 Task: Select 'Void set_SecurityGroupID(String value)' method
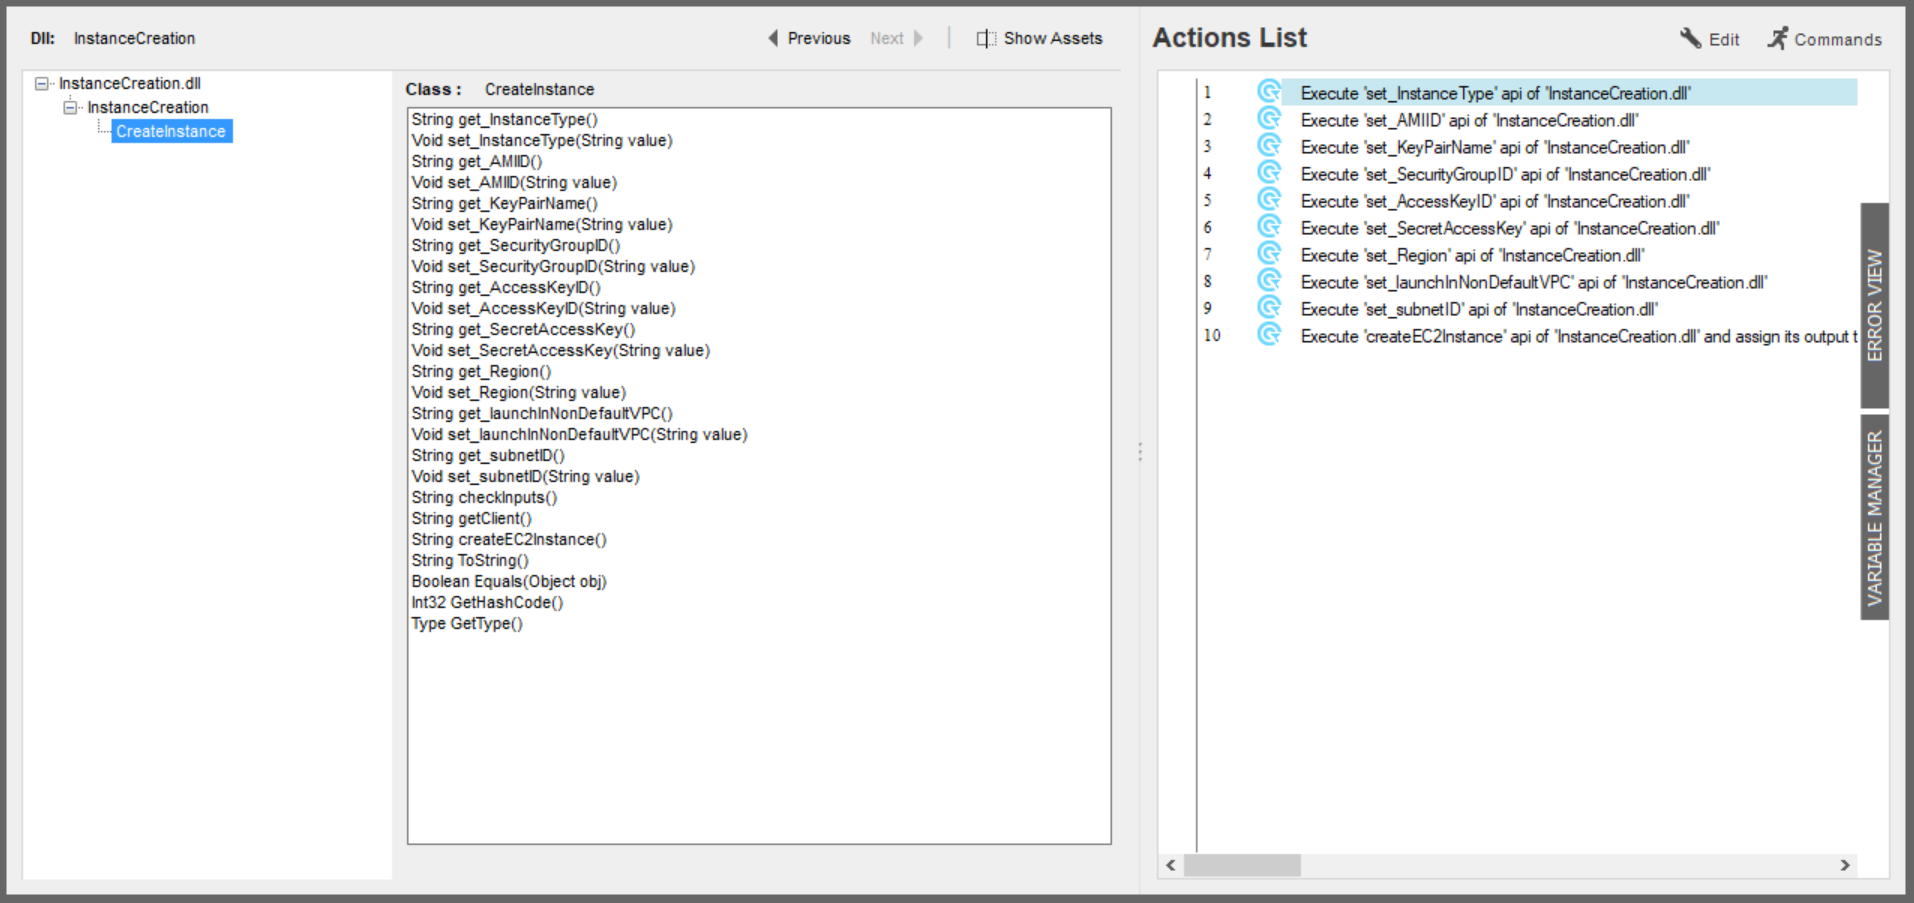(553, 266)
